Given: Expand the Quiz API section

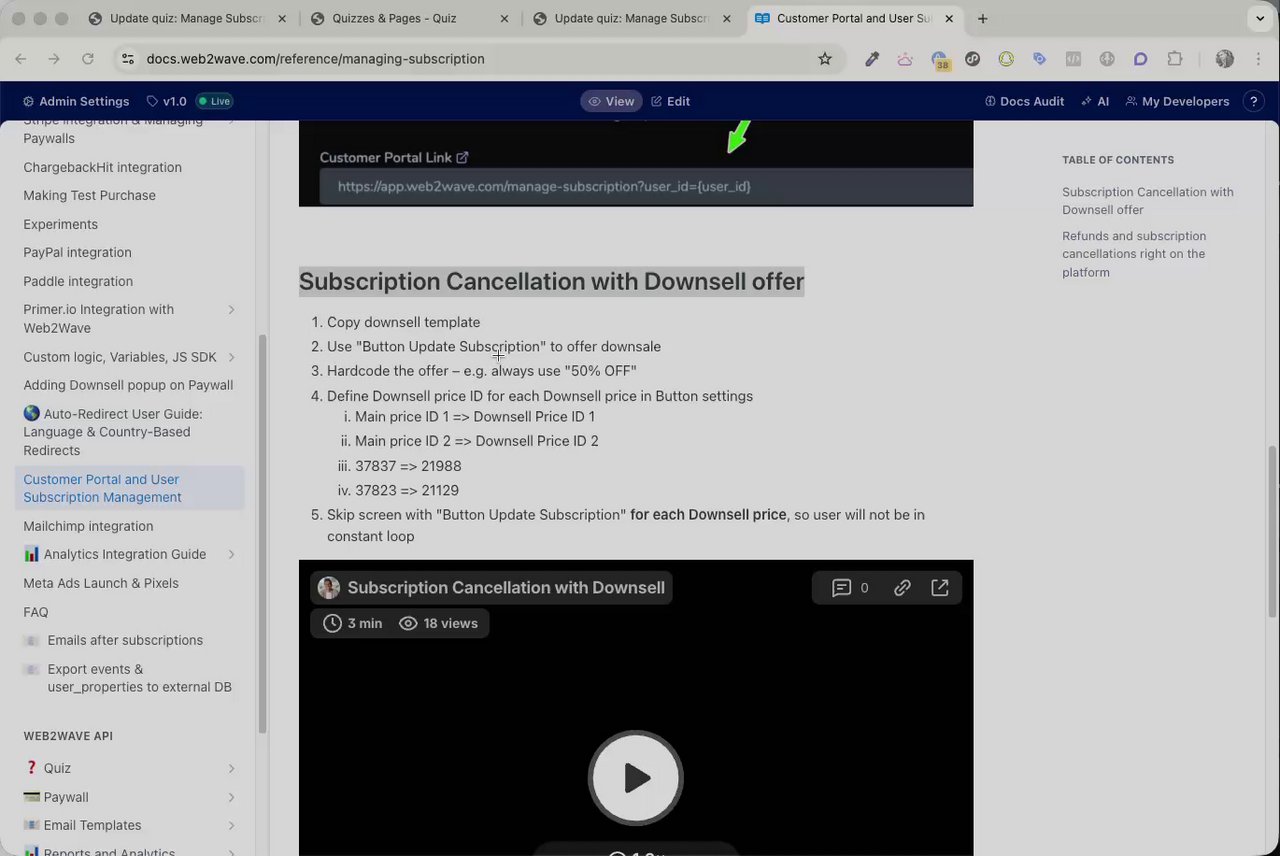Looking at the screenshot, I should point(231,768).
